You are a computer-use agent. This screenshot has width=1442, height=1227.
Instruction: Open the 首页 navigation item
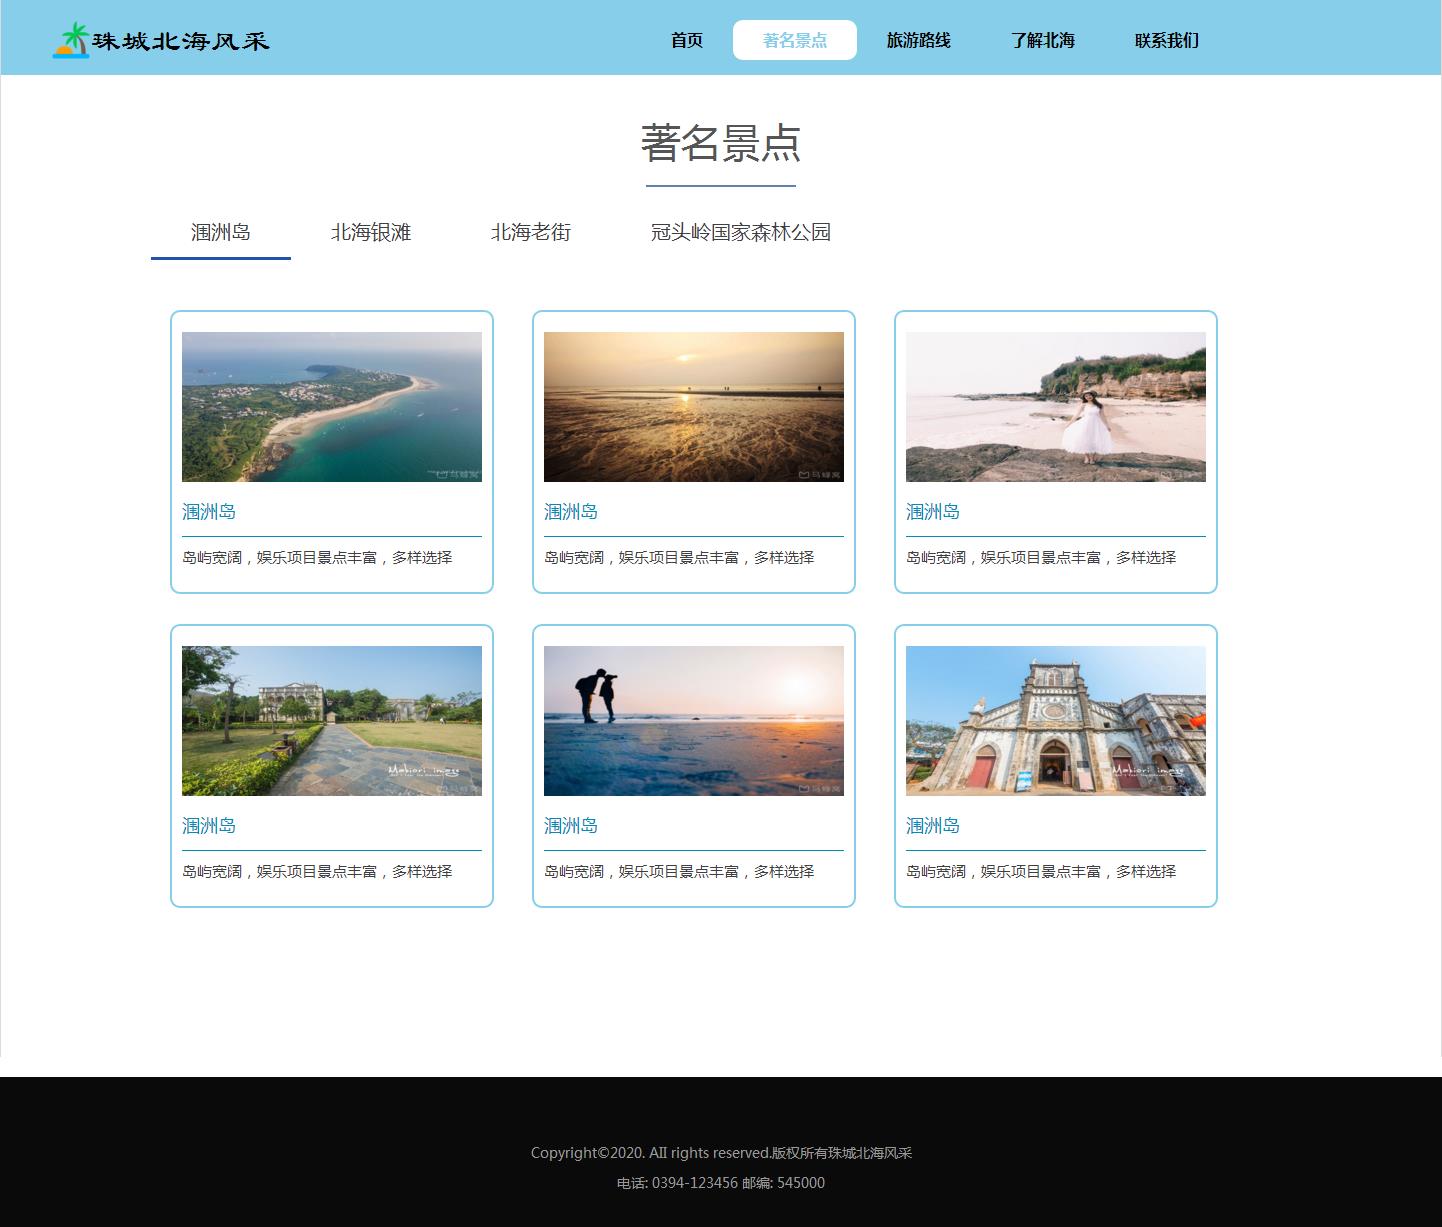click(687, 40)
